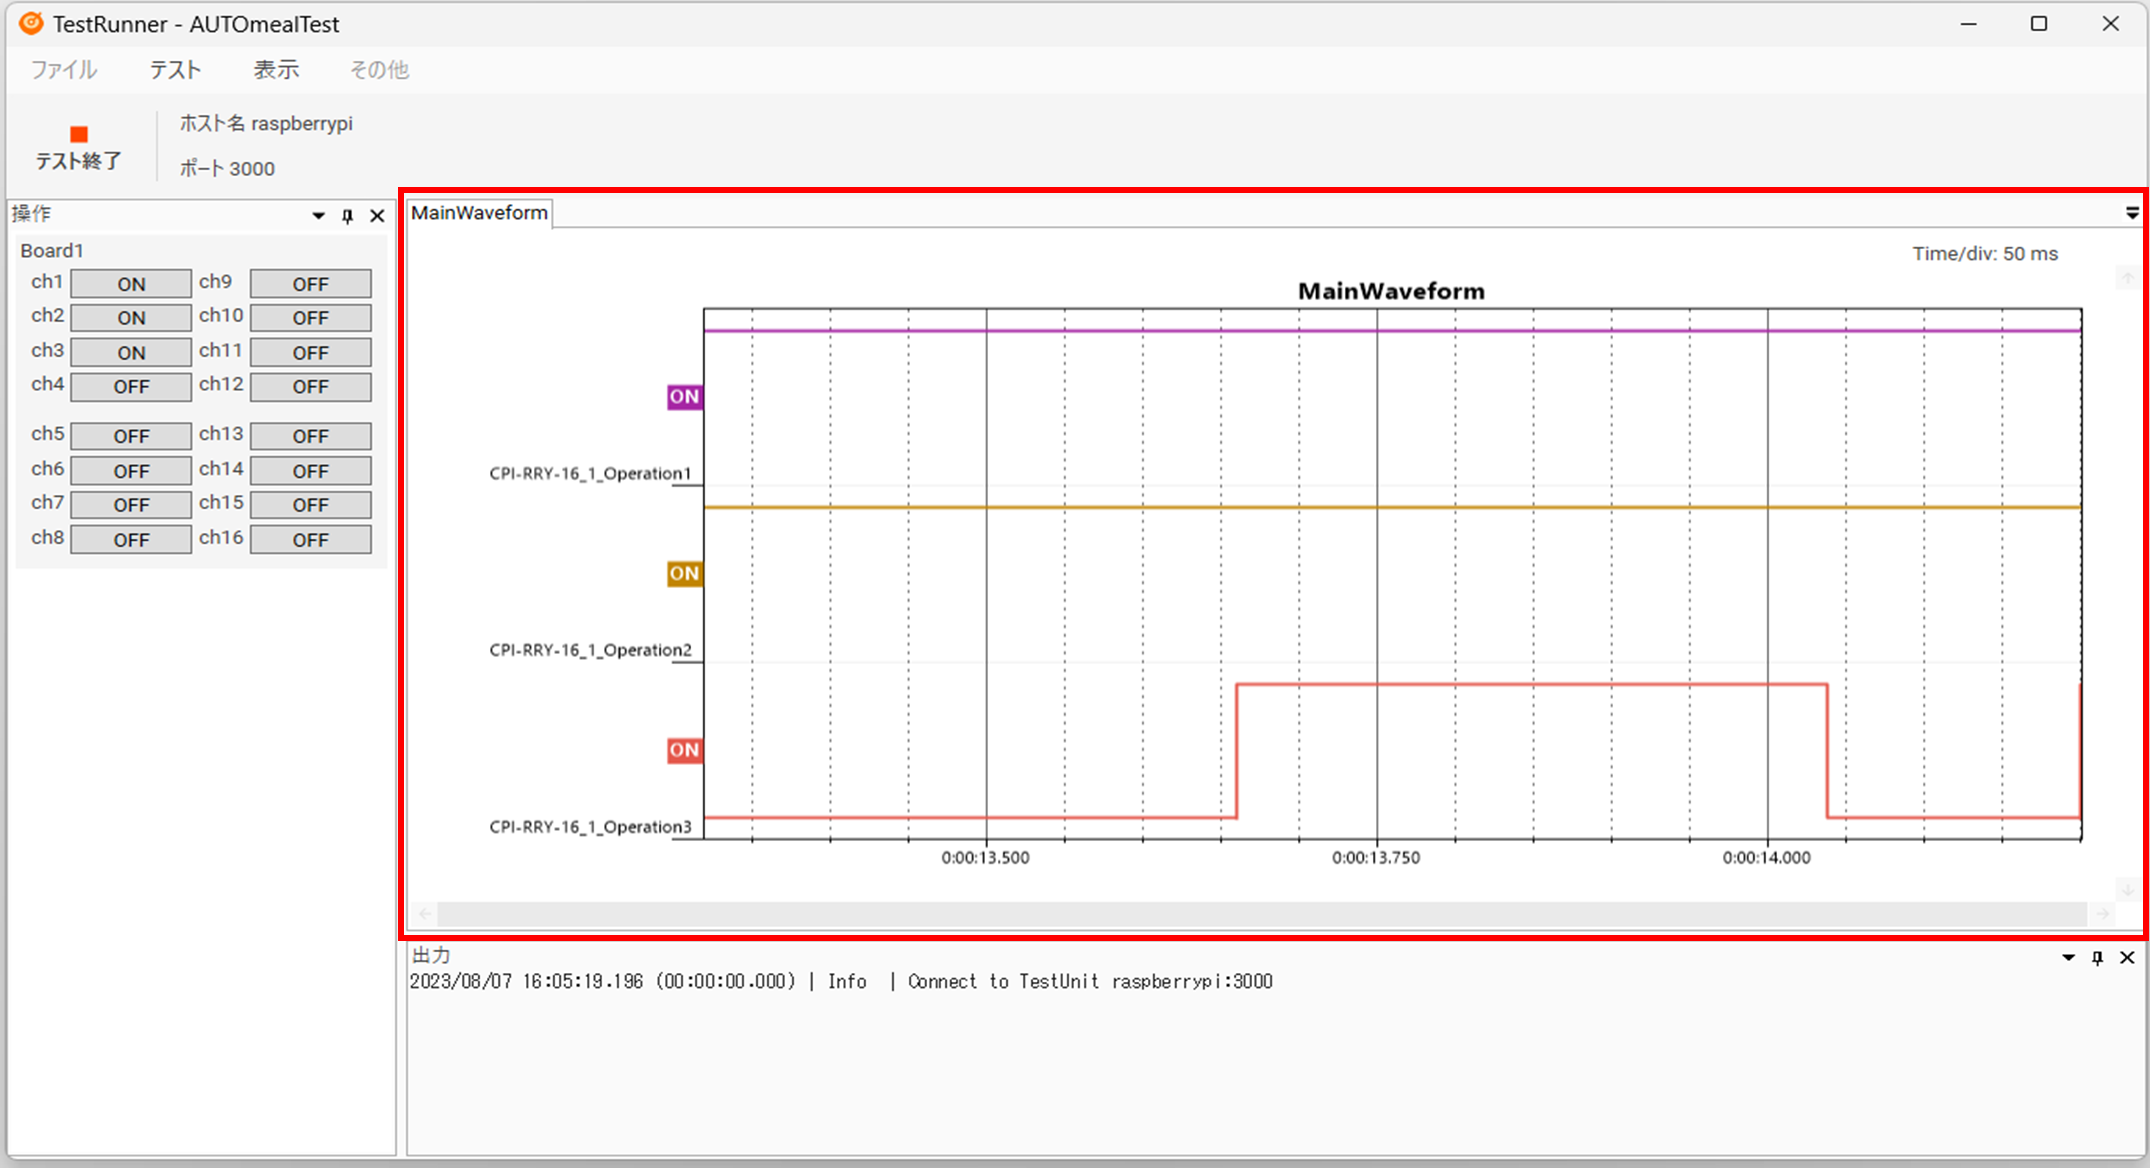
Task: Toggle ch4 relay currently OFF
Action: pyautogui.click(x=131, y=387)
